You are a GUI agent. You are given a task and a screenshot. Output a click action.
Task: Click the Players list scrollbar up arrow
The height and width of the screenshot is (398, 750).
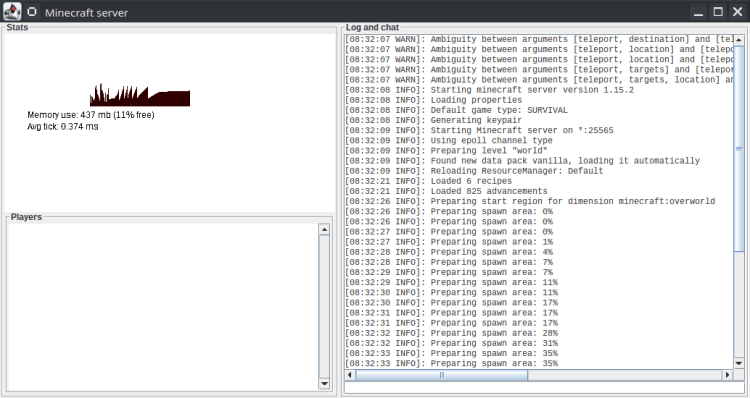click(324, 230)
